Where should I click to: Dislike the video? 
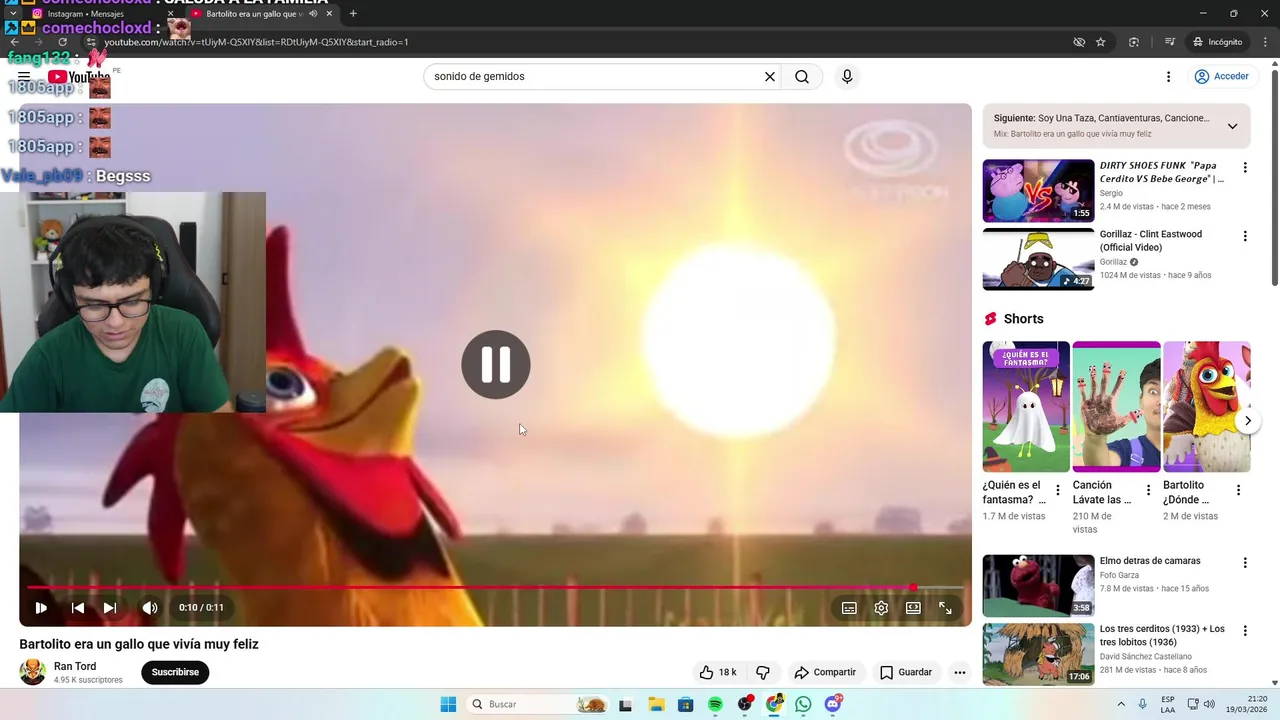[x=763, y=673]
